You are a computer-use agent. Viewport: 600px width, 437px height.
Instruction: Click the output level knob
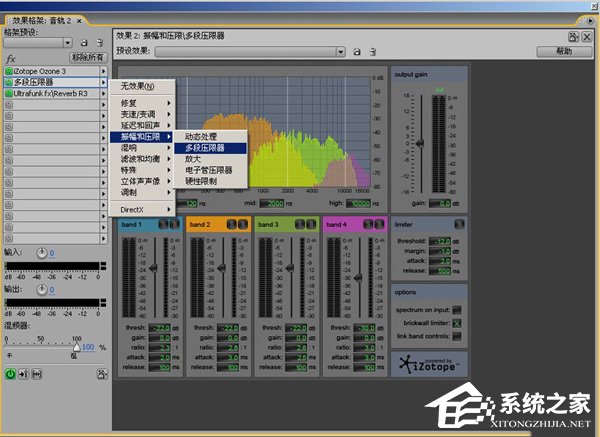(41, 290)
